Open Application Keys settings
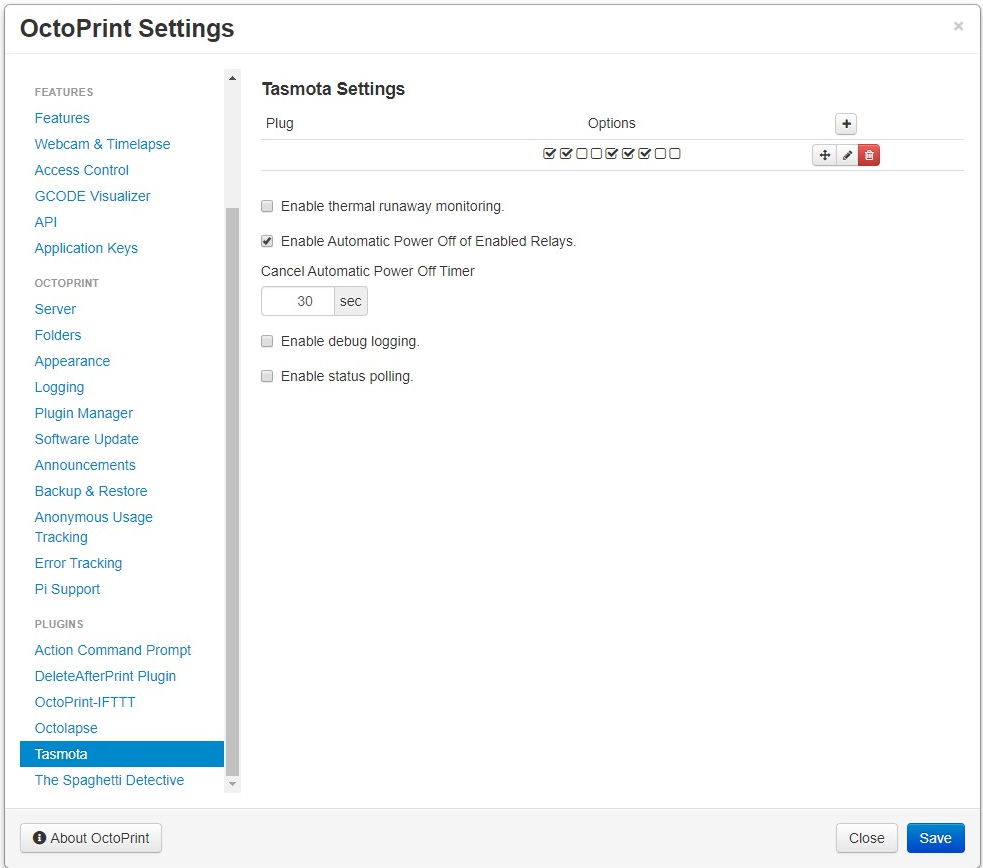 86,248
